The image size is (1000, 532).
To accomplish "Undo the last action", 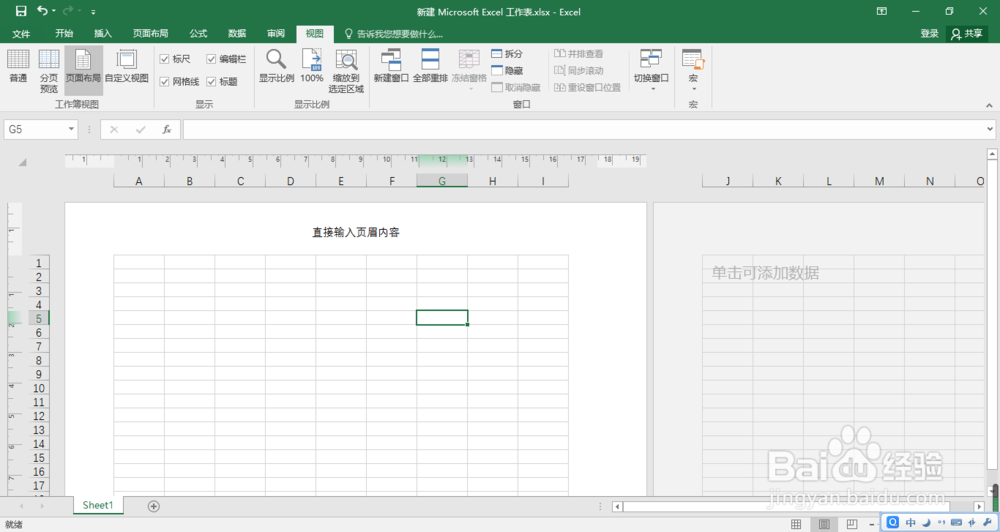I will click(x=43, y=11).
